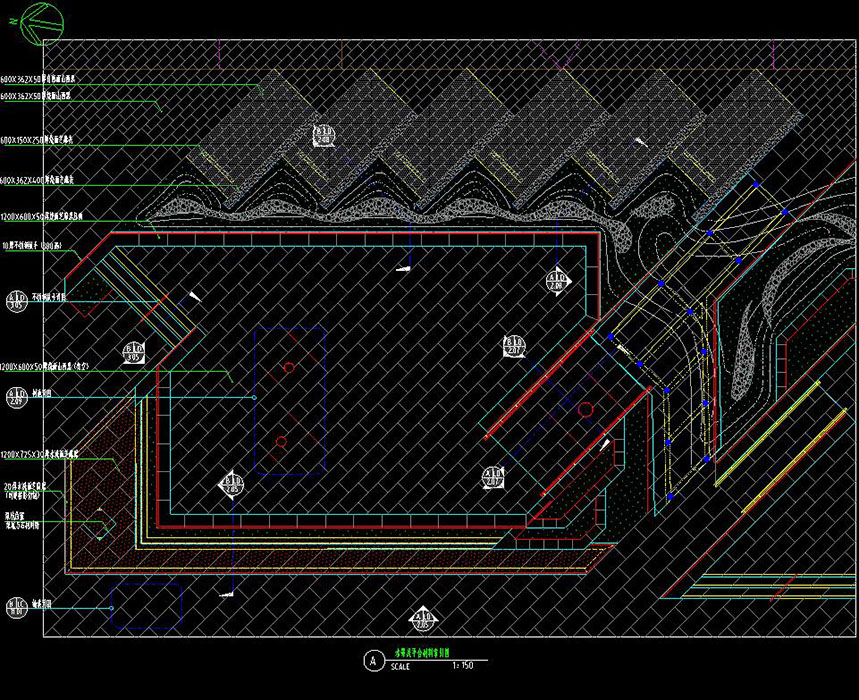
Task: Select the diamond 2.05 marker inside the pool
Action: 227,487
